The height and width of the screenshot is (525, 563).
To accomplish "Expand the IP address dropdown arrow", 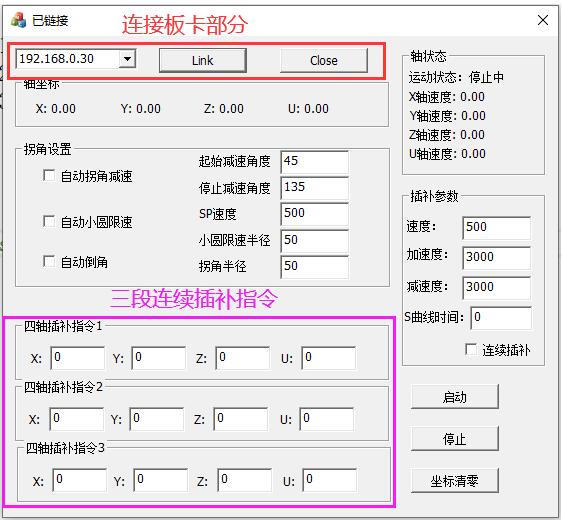I will pos(127,58).
